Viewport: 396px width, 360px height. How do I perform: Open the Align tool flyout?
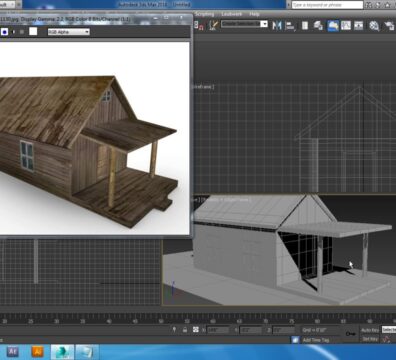(x=290, y=26)
